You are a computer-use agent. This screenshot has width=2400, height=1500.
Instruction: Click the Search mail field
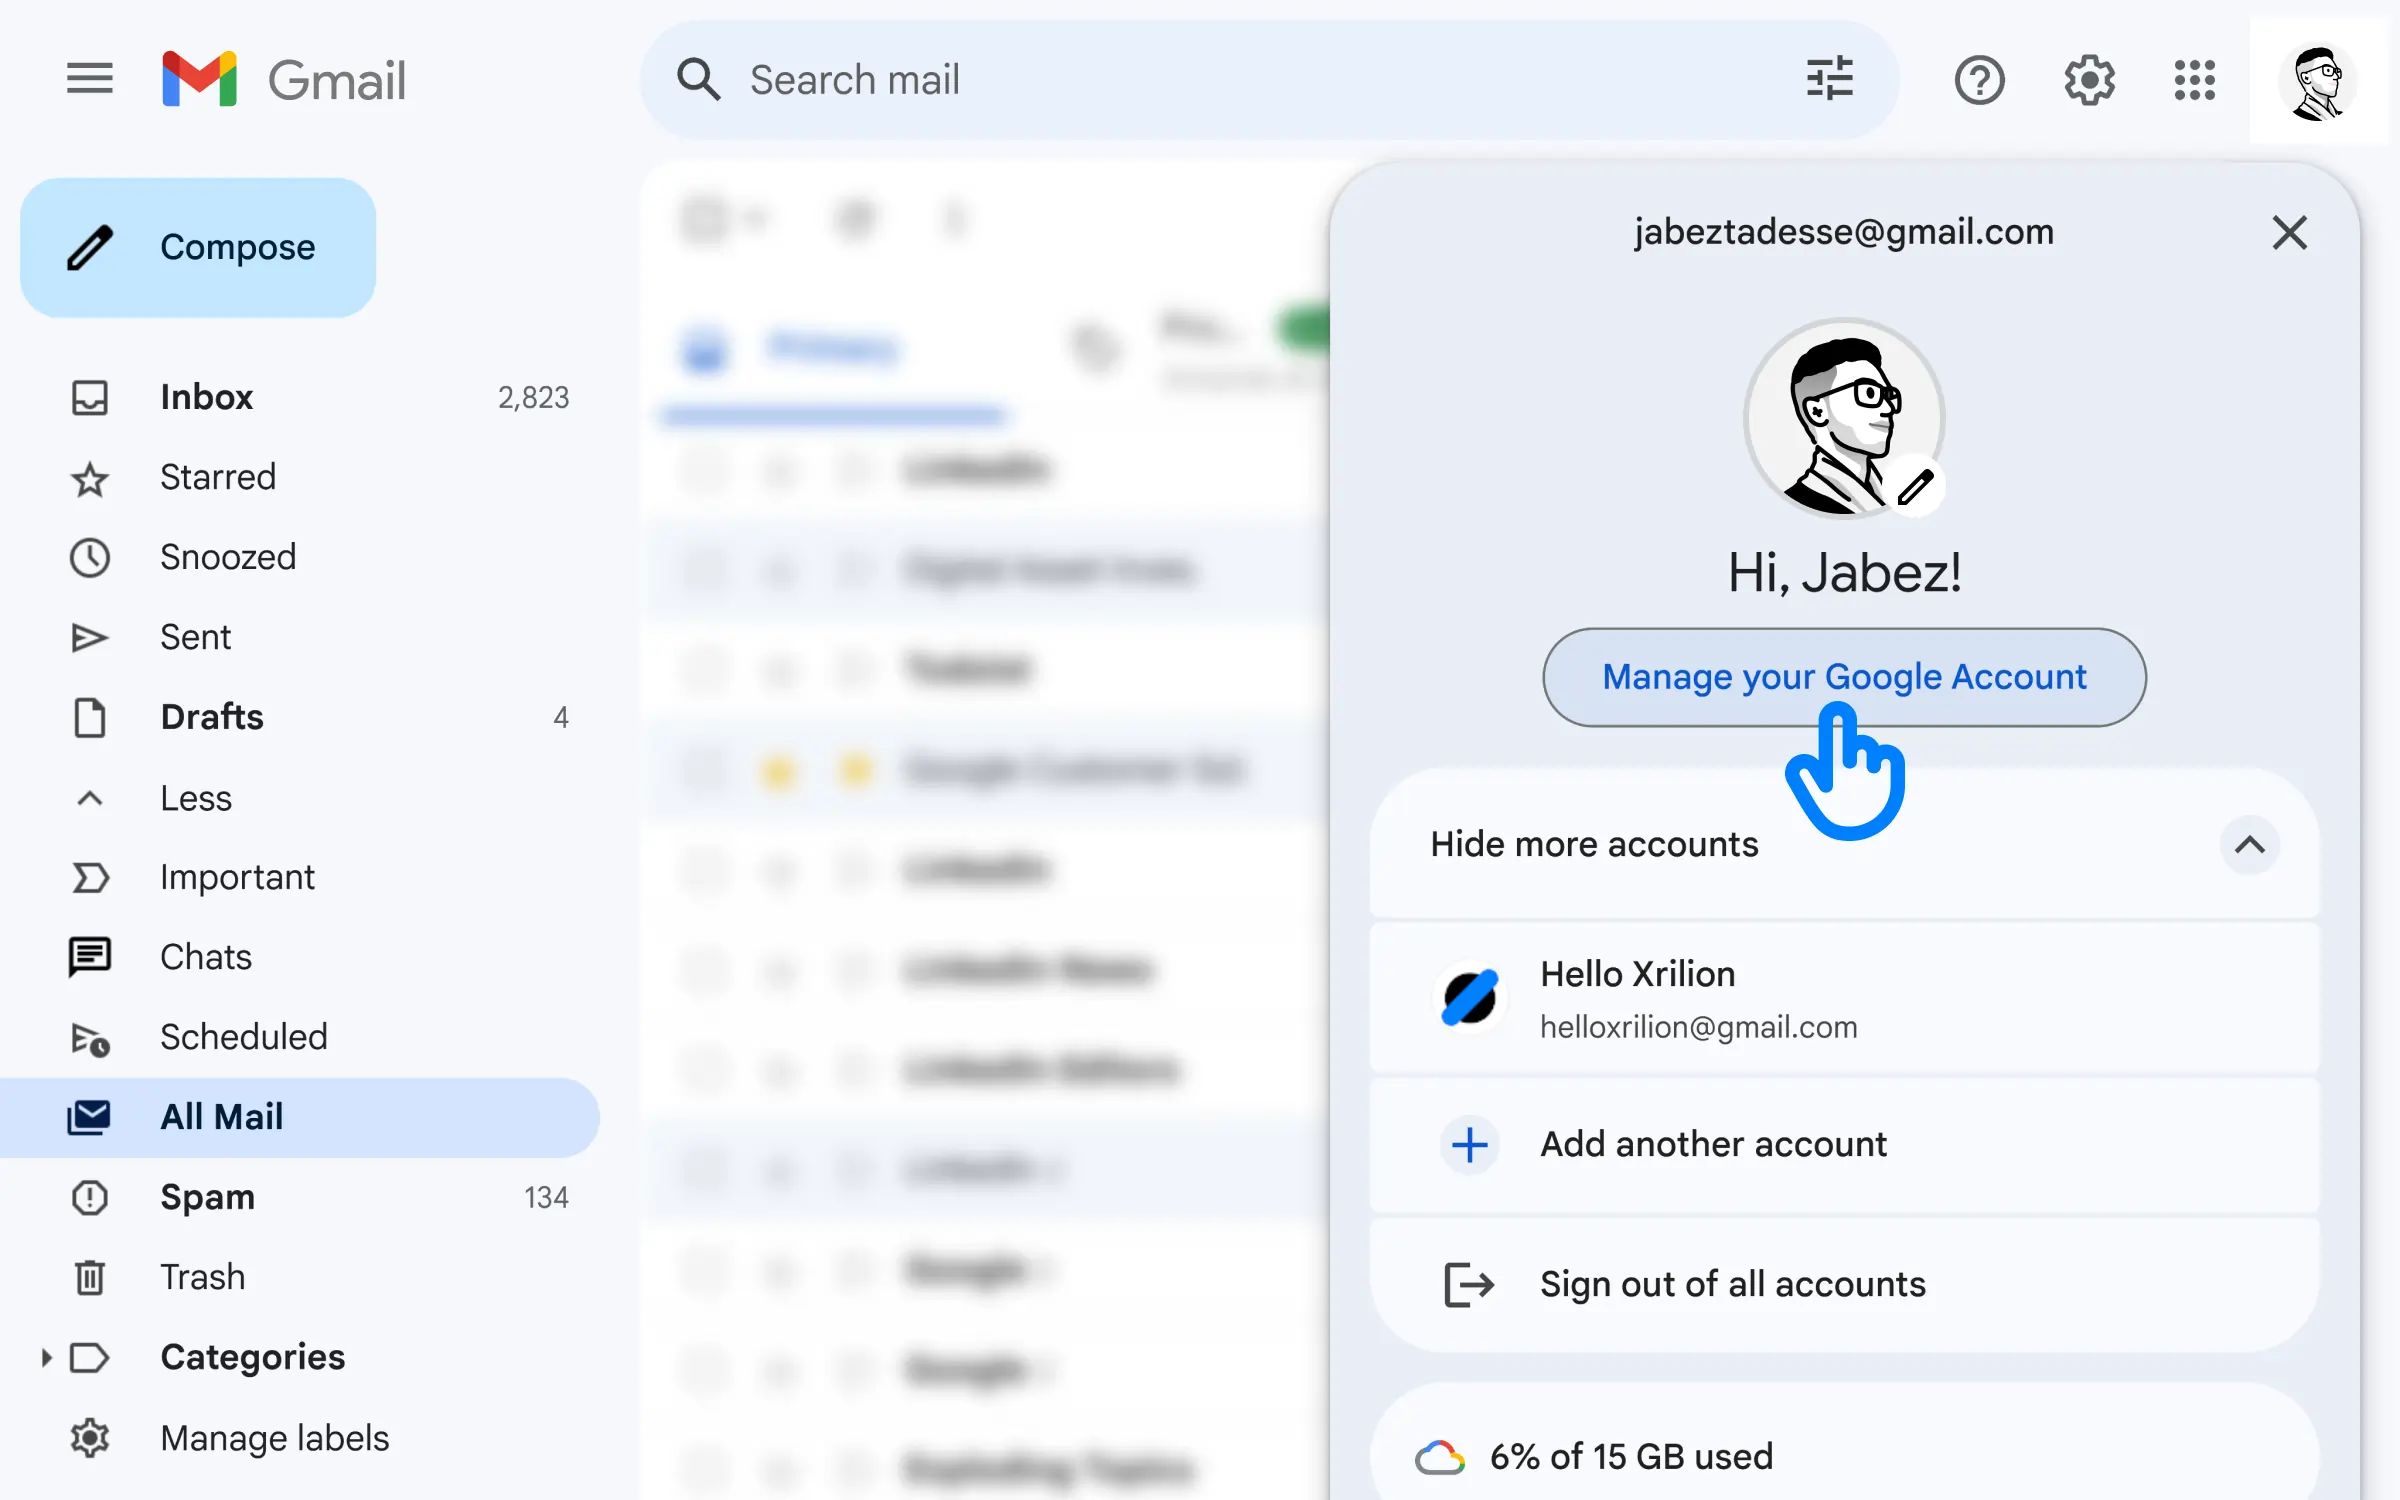point(1270,80)
